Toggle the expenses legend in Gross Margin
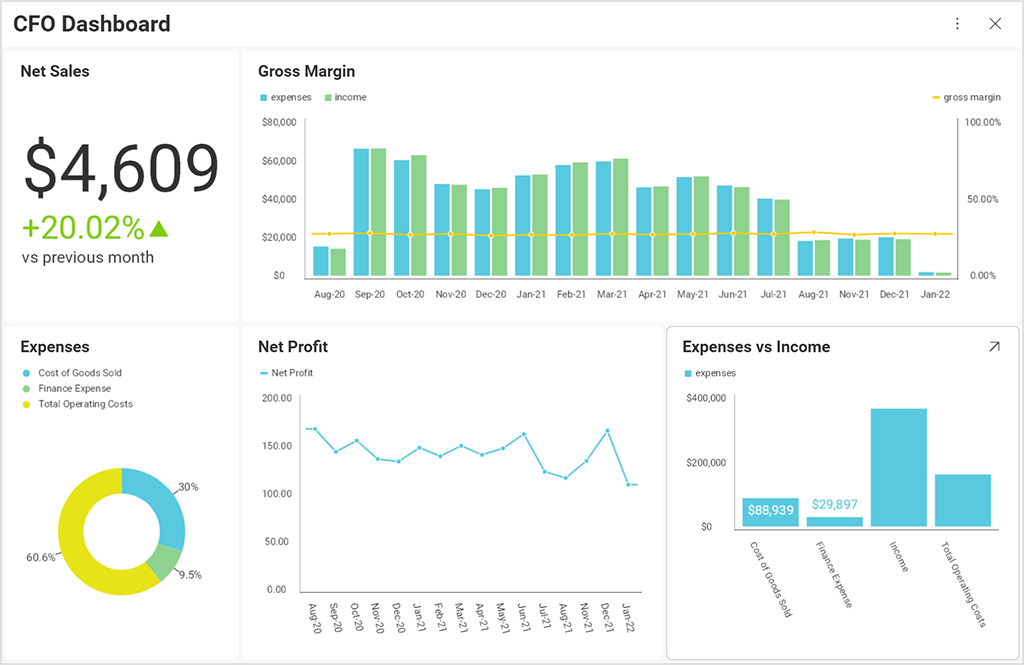The image size is (1024, 665). [286, 98]
